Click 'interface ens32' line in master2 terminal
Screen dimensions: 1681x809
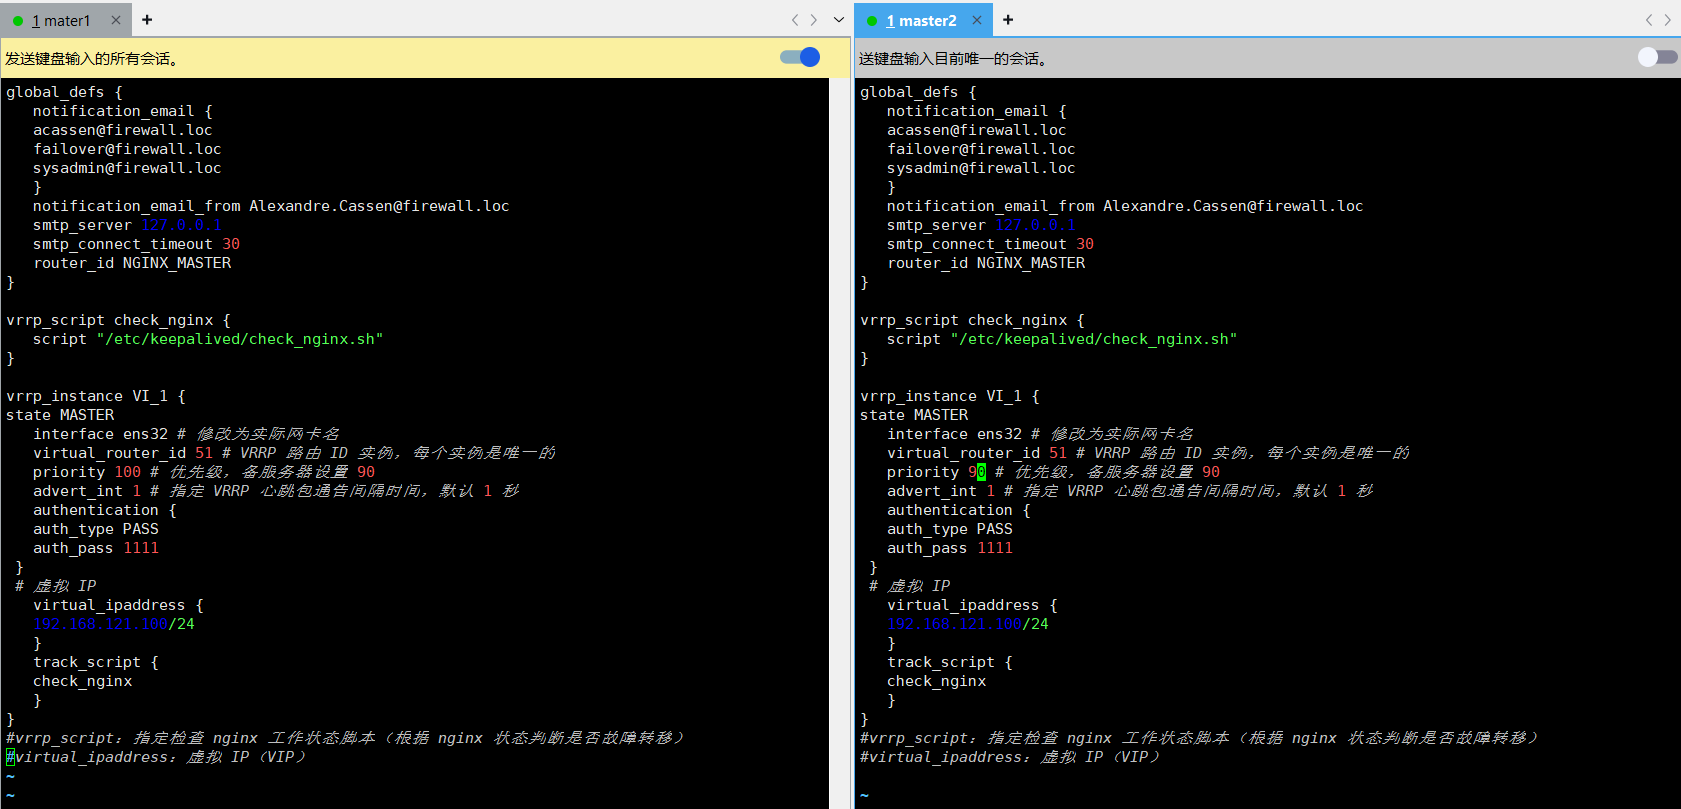[x=1040, y=434]
